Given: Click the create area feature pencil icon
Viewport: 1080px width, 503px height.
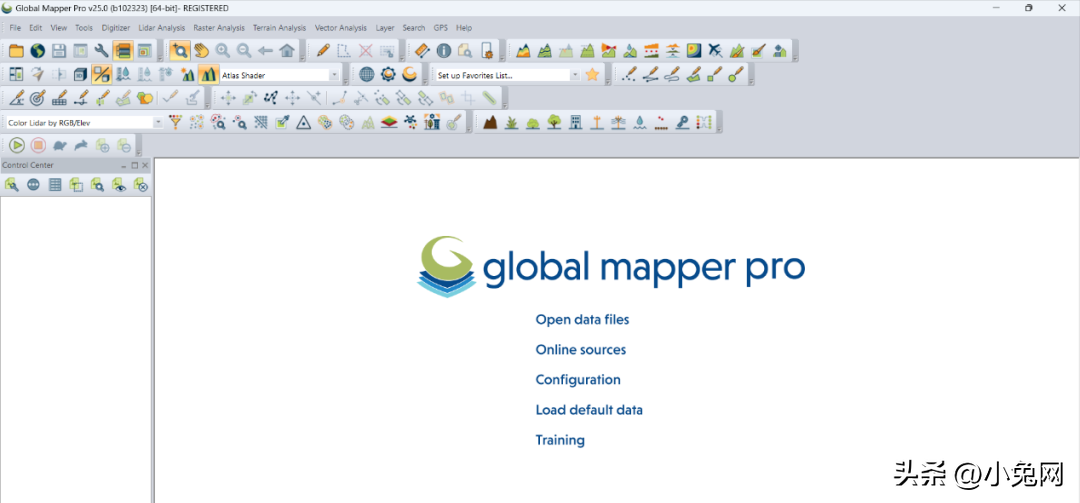Looking at the screenshot, I should point(694,74).
